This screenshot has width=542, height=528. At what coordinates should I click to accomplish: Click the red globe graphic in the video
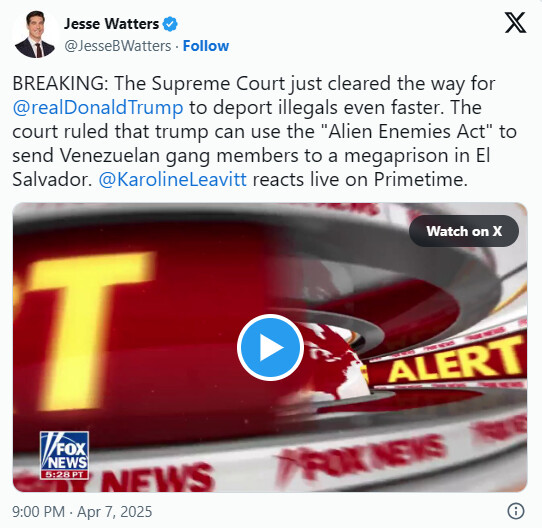335,363
